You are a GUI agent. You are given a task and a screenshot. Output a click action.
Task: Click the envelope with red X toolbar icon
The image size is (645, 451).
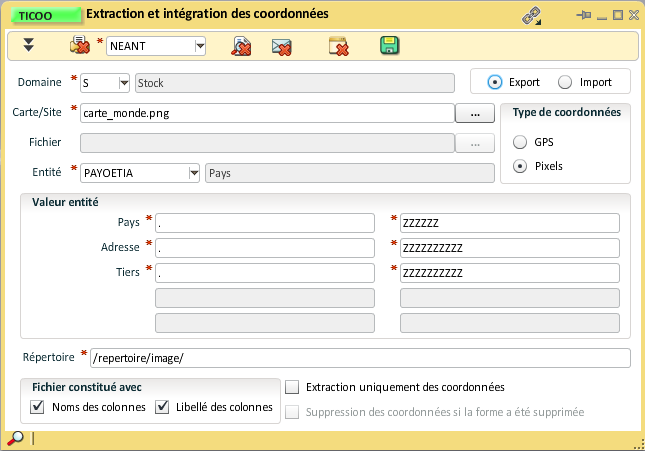pos(282,45)
